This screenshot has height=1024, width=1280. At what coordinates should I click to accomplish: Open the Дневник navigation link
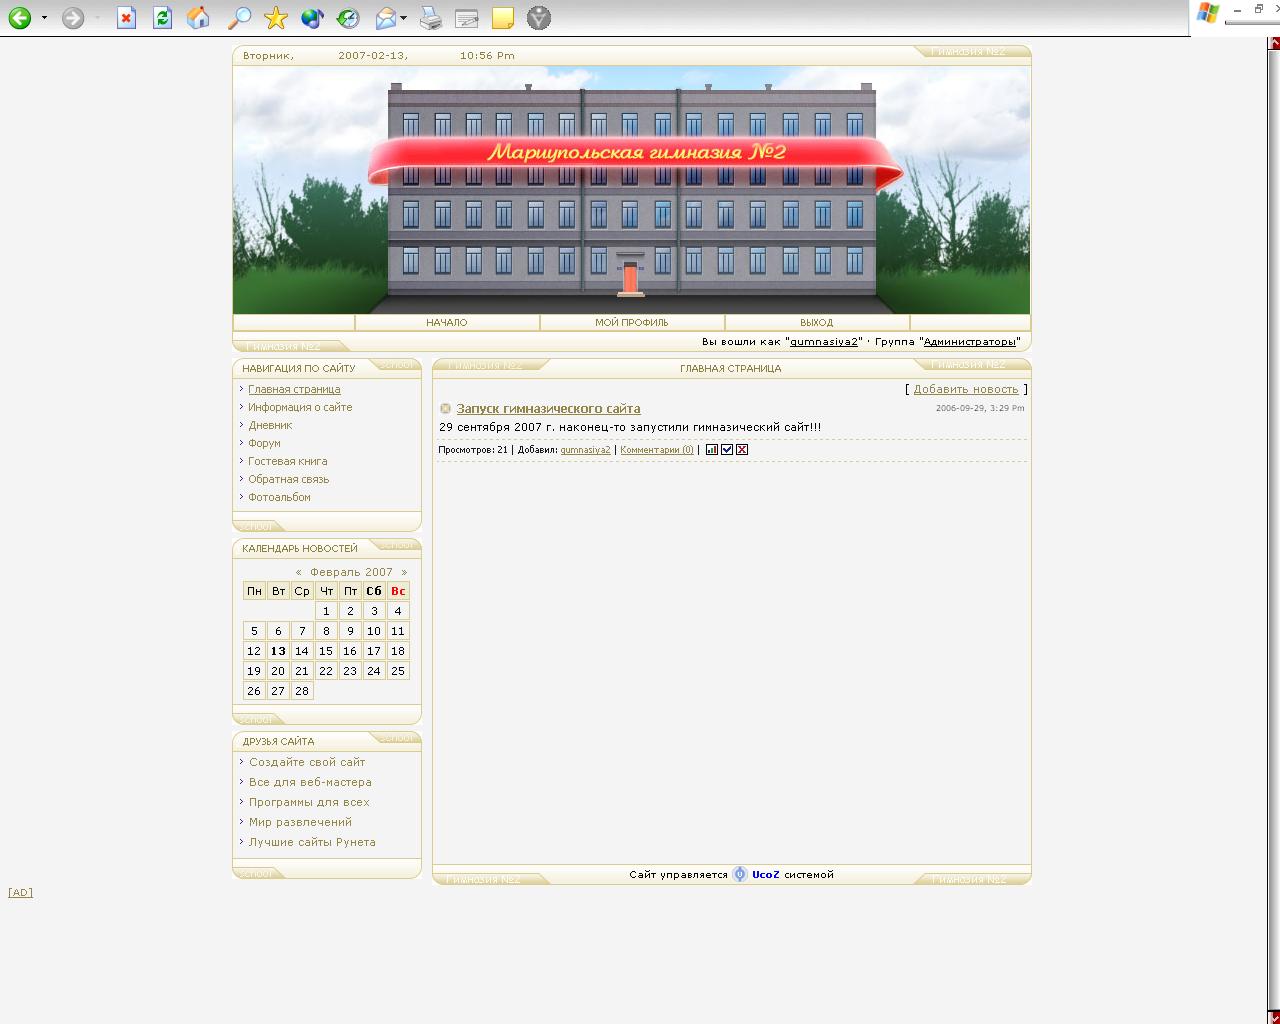pos(270,426)
